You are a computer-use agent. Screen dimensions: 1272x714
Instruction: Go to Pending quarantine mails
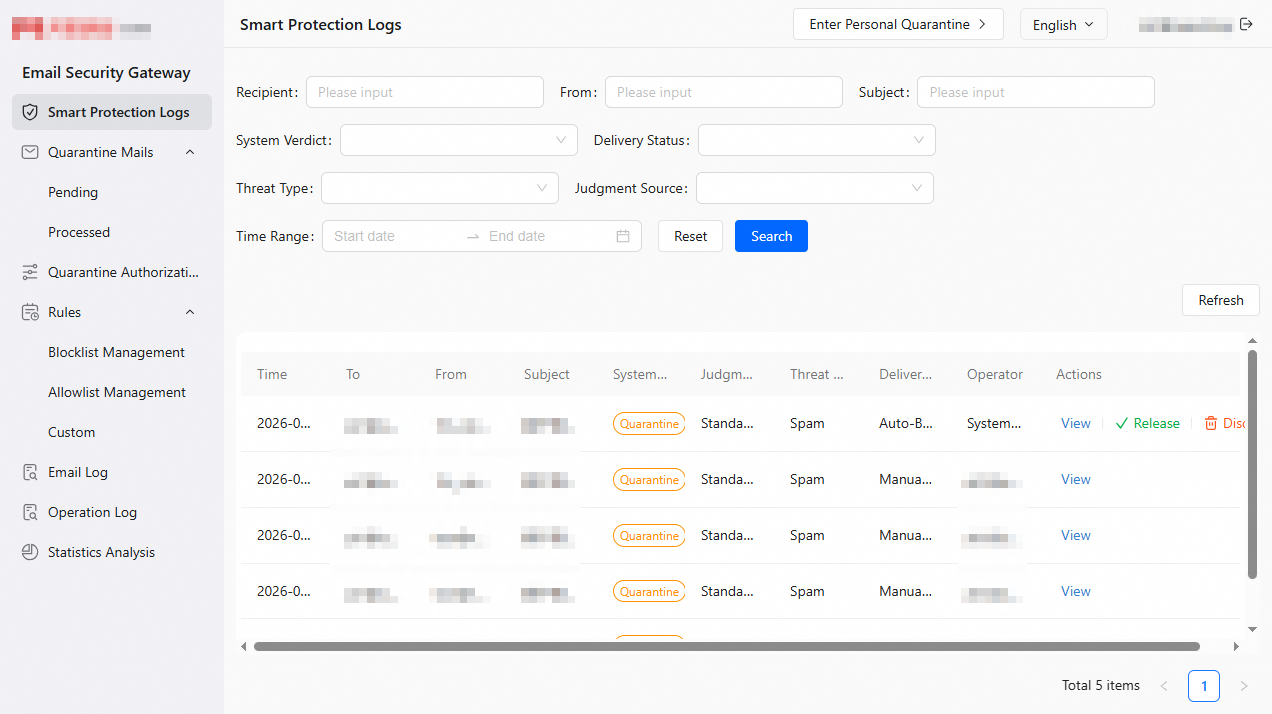click(x=73, y=192)
